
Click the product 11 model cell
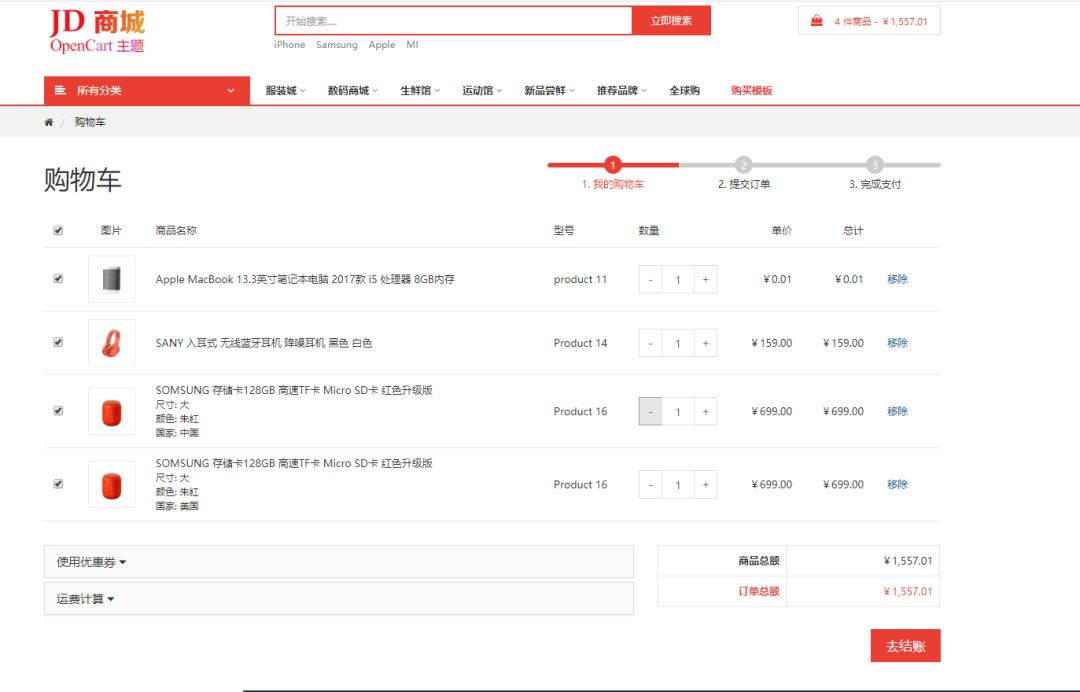[x=581, y=280]
